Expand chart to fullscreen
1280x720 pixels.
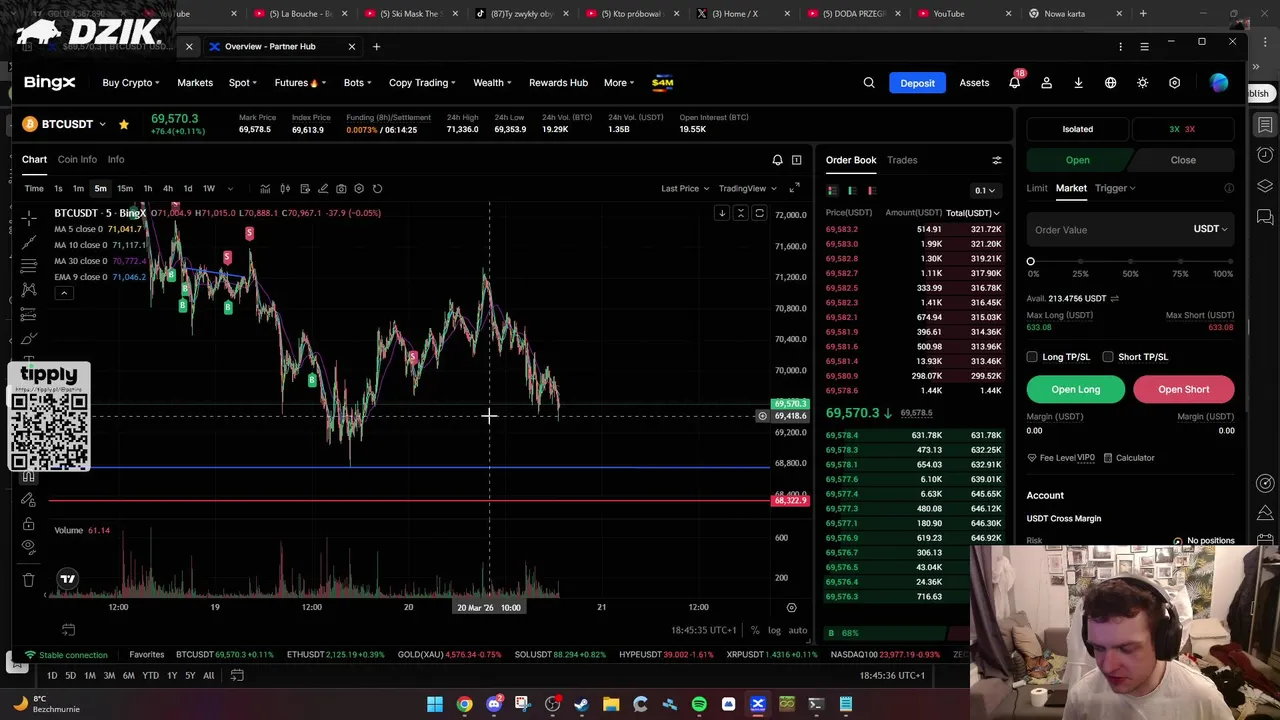(794, 188)
